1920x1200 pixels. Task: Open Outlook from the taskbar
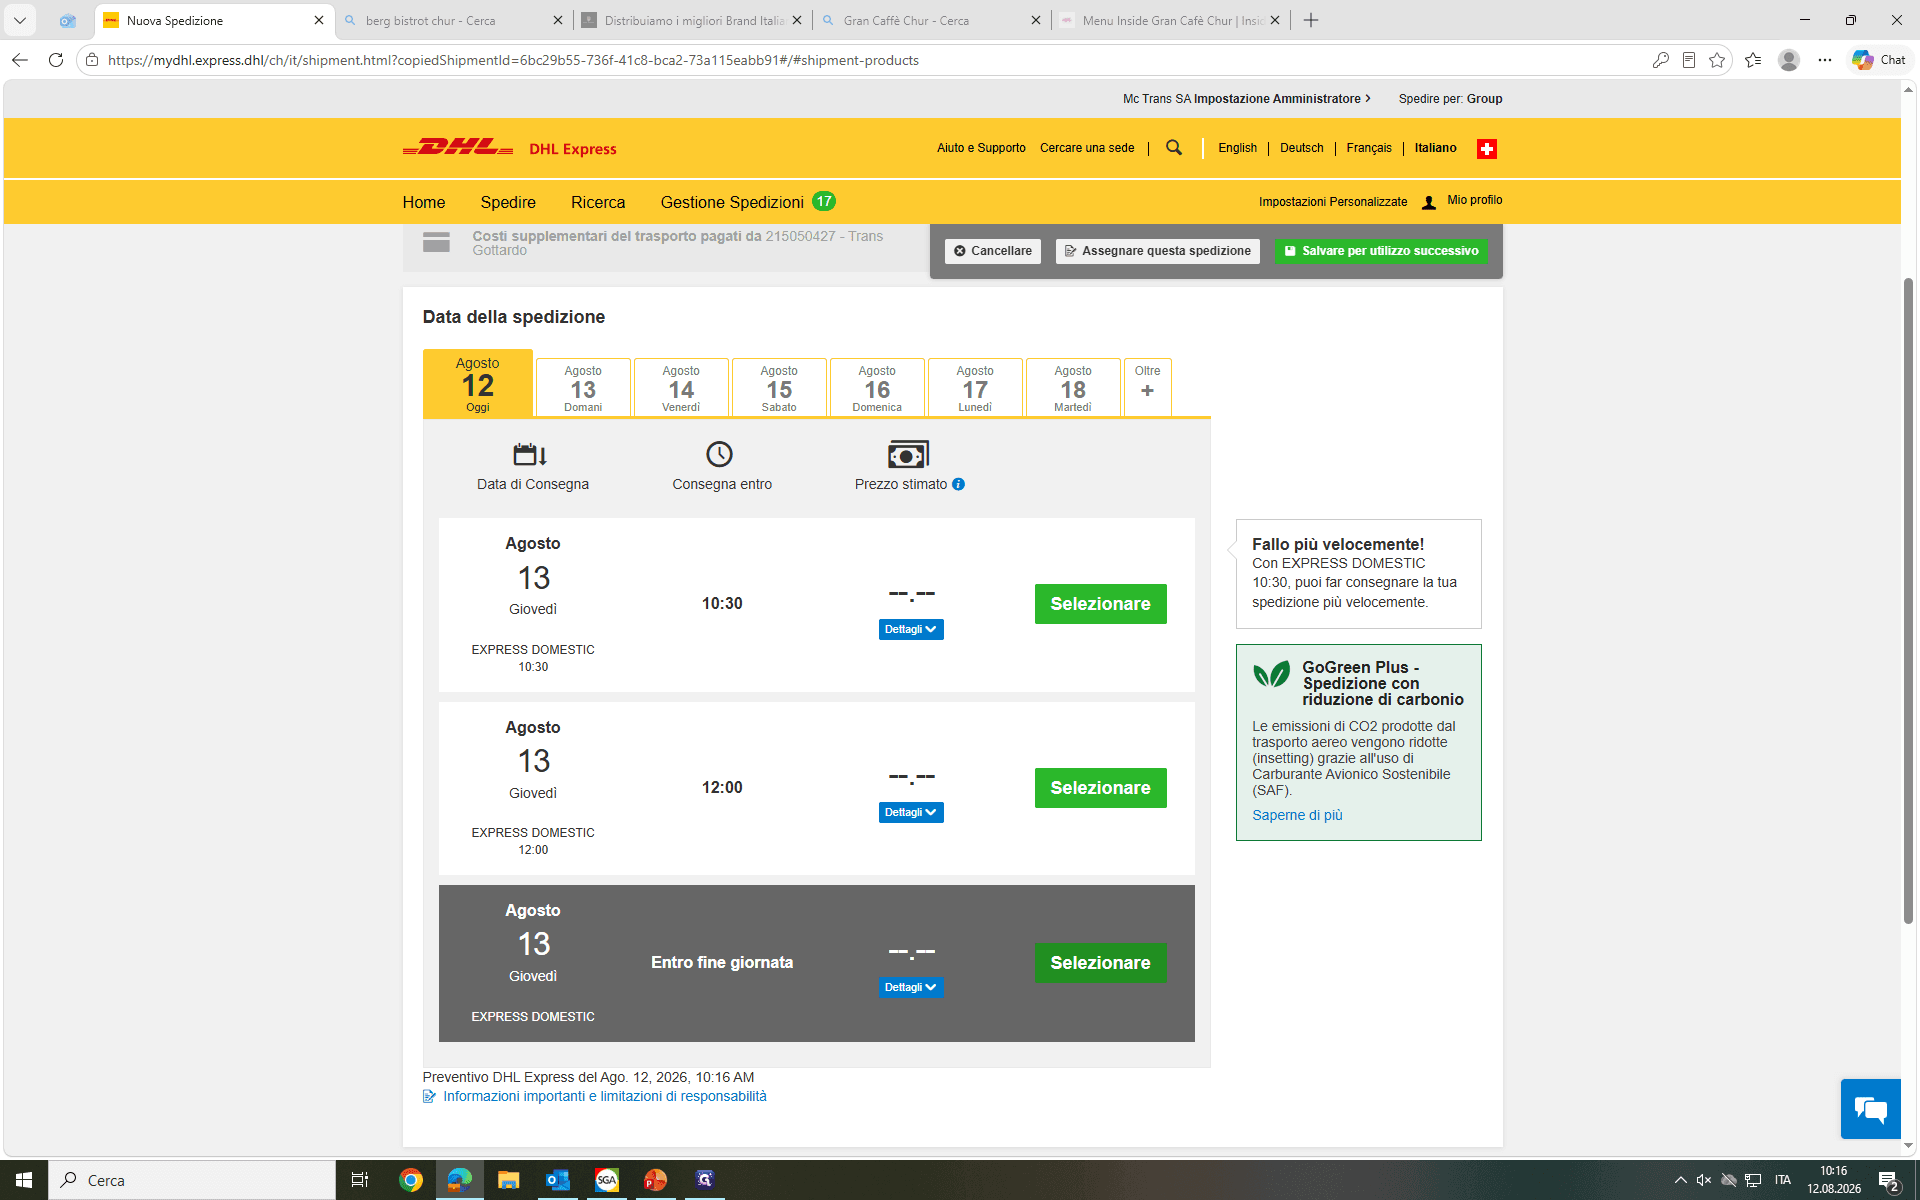tap(557, 1180)
